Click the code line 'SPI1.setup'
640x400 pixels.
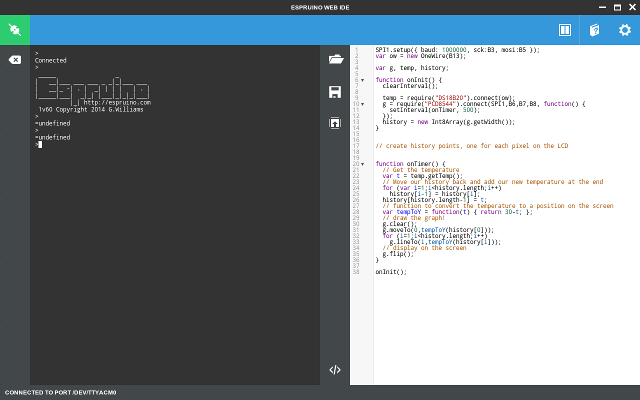457,50
